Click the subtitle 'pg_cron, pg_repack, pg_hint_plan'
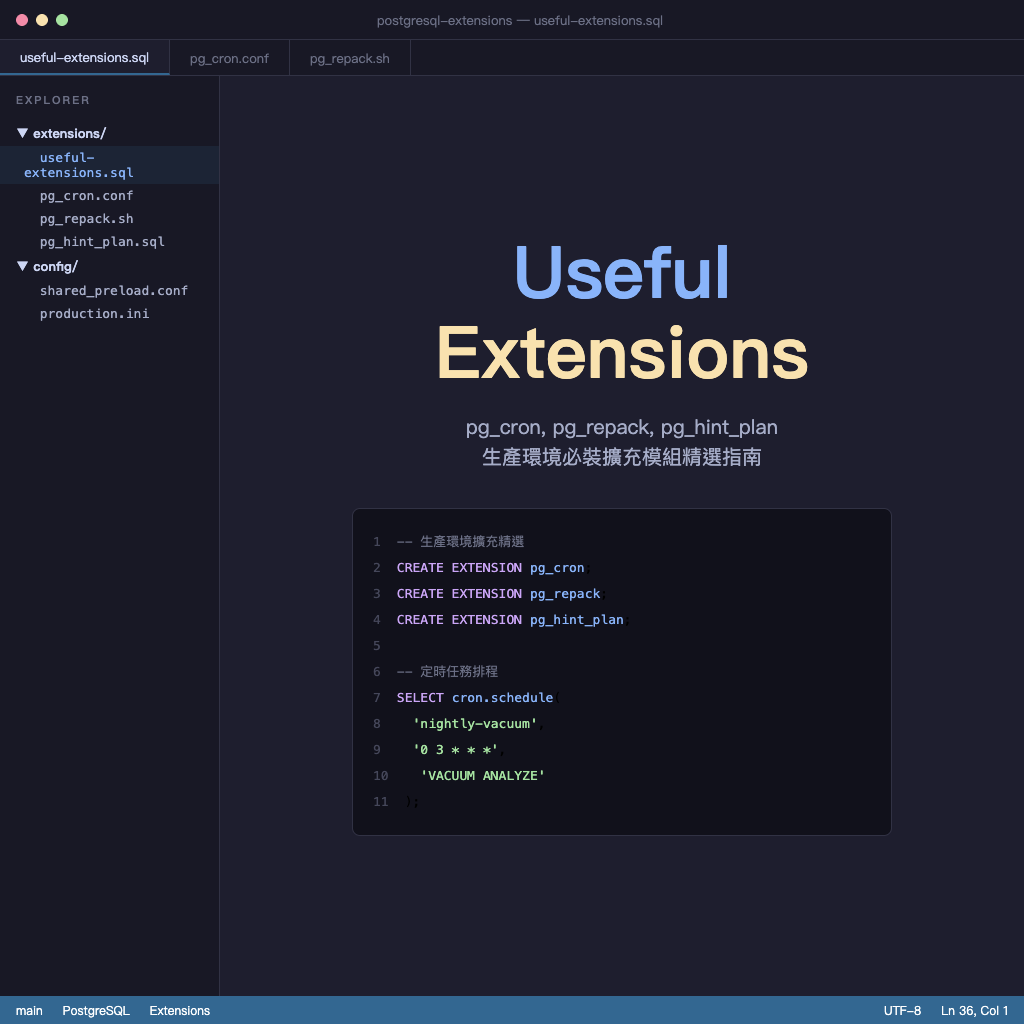The image size is (1024, 1024). click(622, 427)
